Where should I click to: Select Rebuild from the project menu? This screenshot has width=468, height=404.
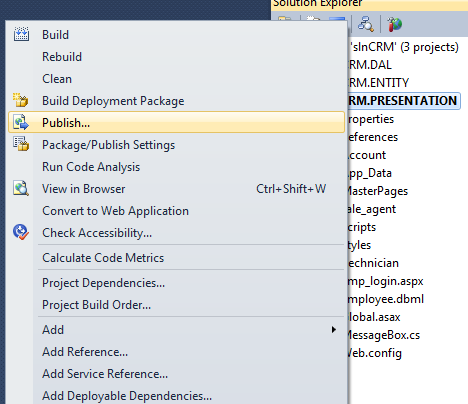(x=62, y=57)
